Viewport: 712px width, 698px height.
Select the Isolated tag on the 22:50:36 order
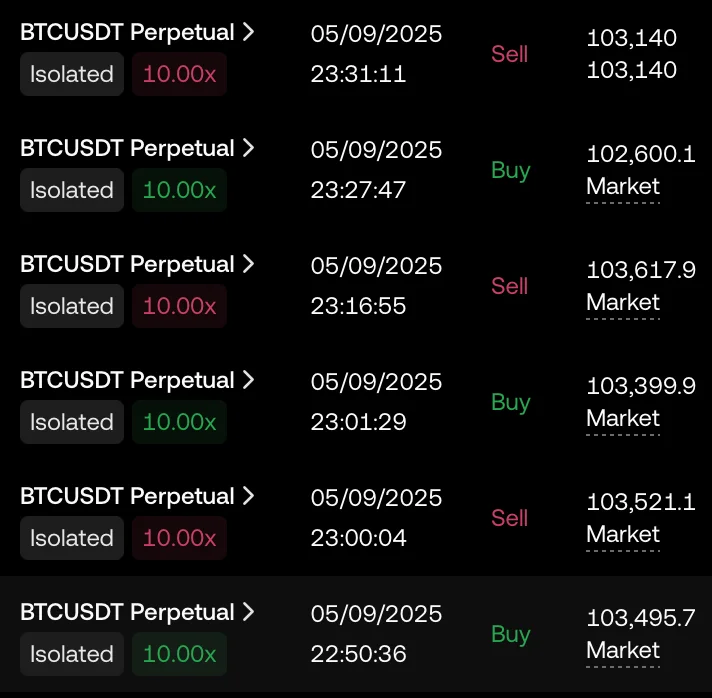(x=72, y=654)
